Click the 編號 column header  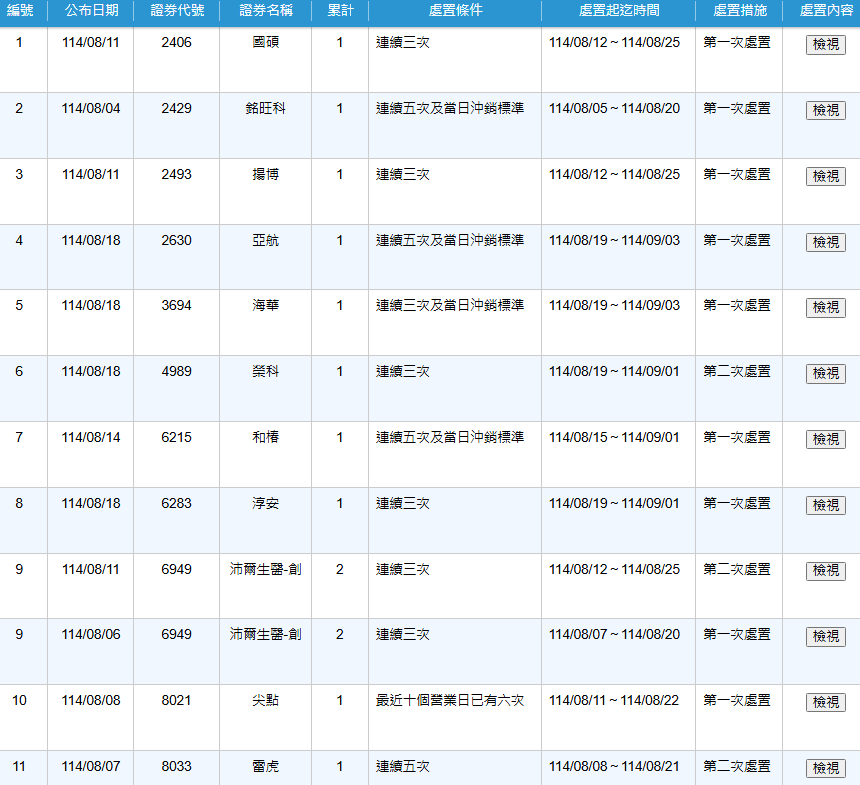[x=20, y=10]
